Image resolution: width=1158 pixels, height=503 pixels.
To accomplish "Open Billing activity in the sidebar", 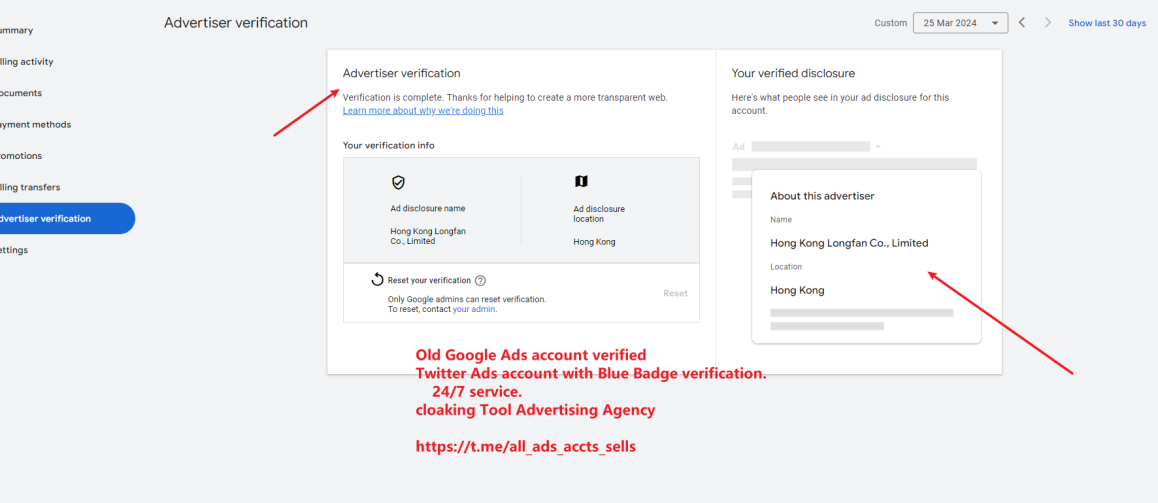I will (27, 62).
